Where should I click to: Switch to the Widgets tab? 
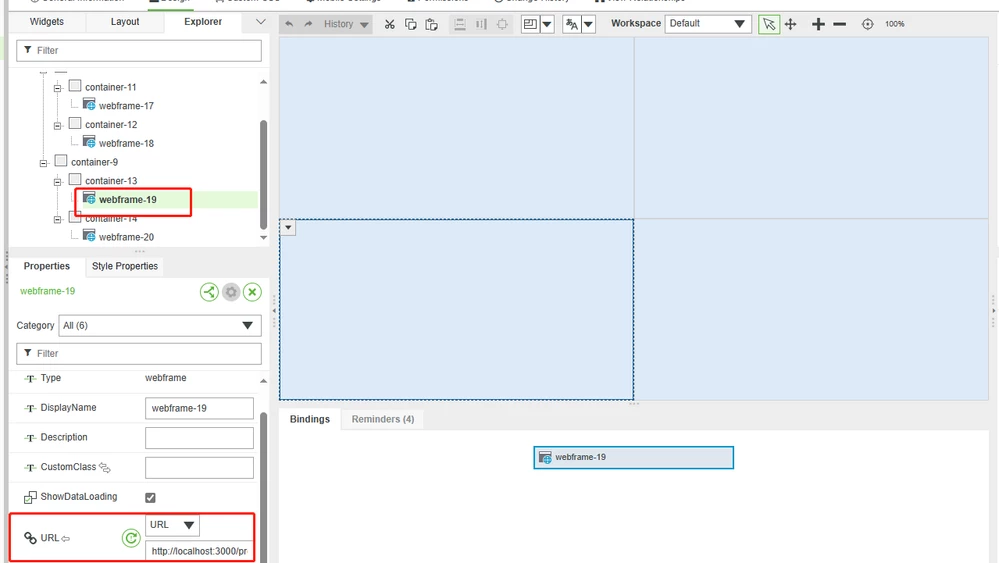point(47,22)
